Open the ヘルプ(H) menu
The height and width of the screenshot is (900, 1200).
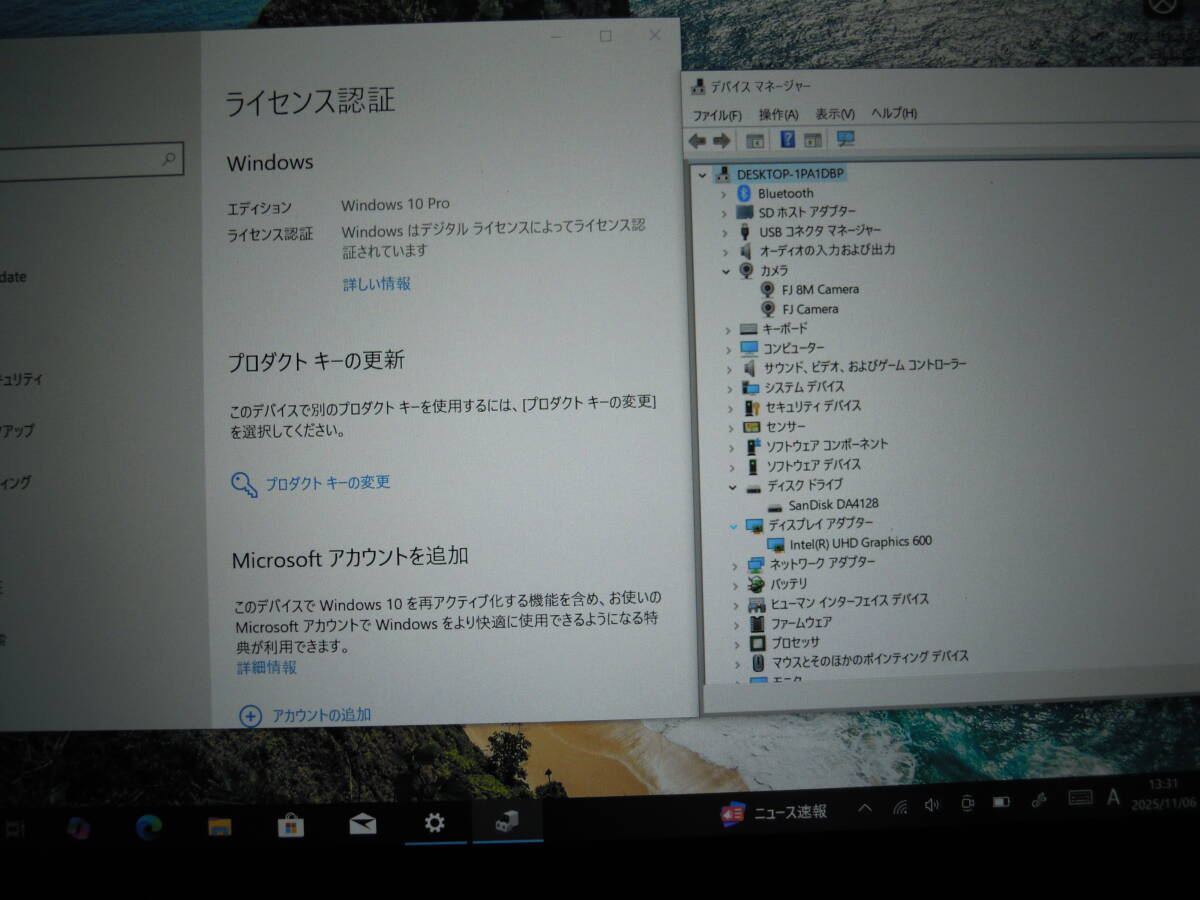[894, 113]
